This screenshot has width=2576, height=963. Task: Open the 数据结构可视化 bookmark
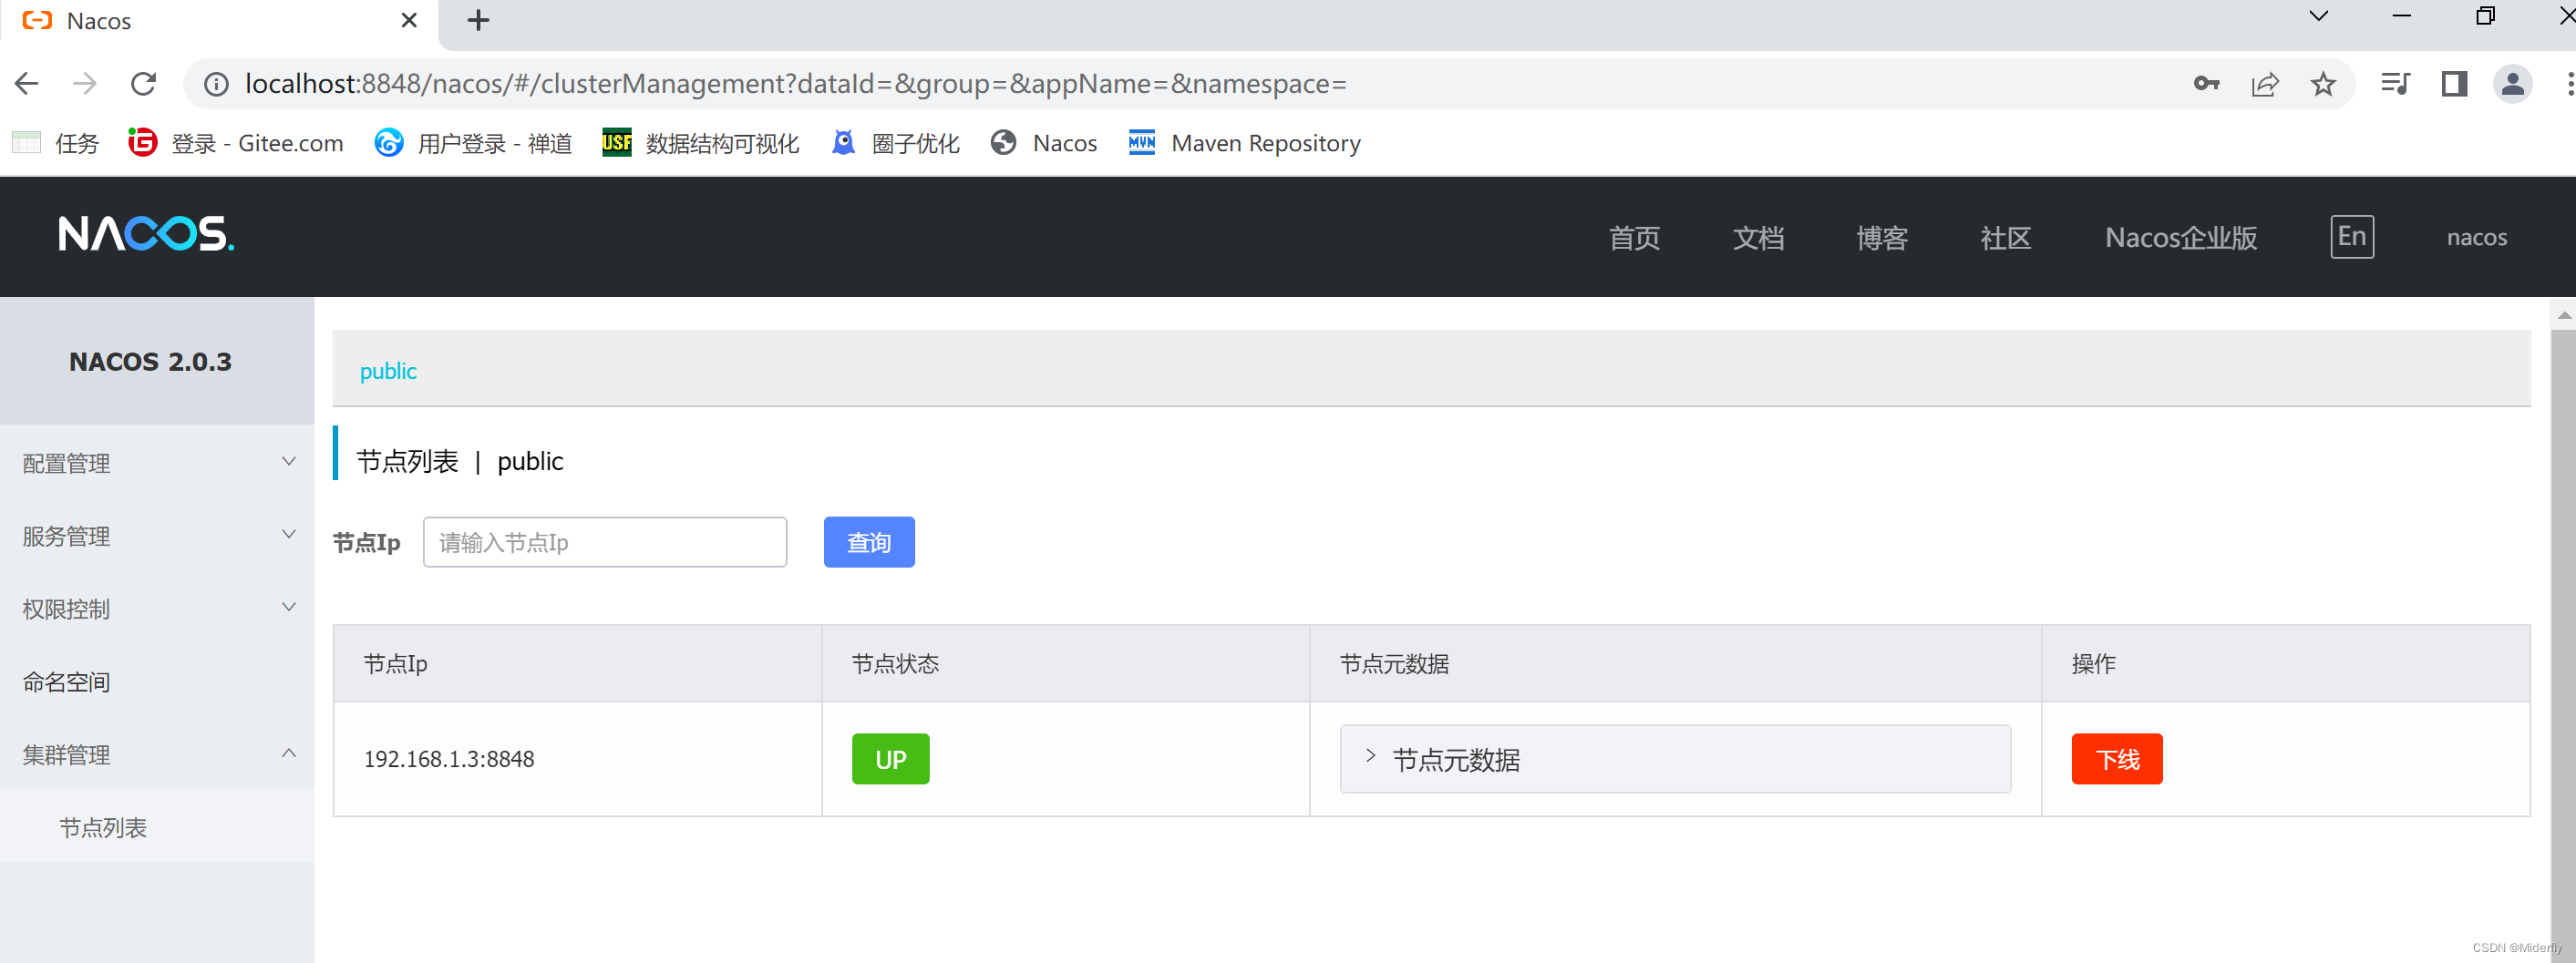(700, 143)
